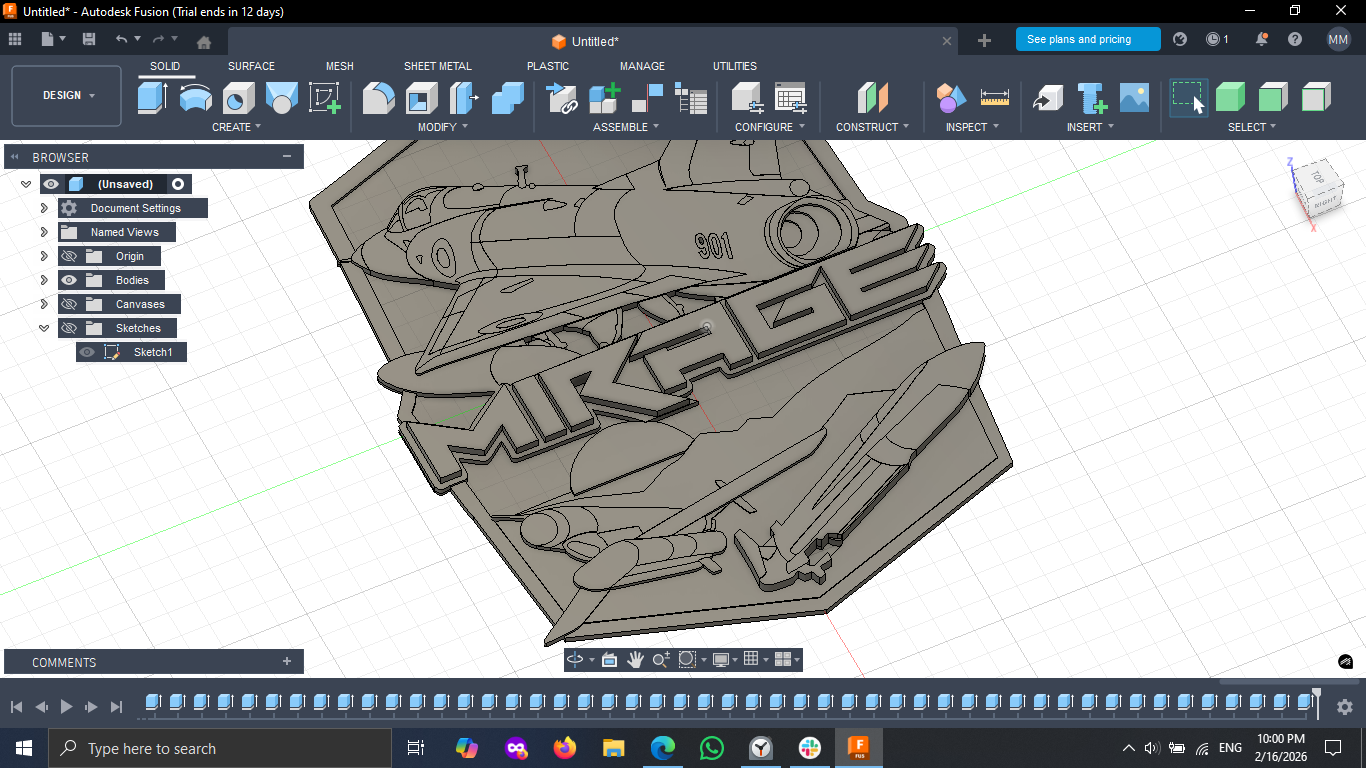Select the Extrude tool in Create
The width and height of the screenshot is (1366, 768).
[152, 97]
